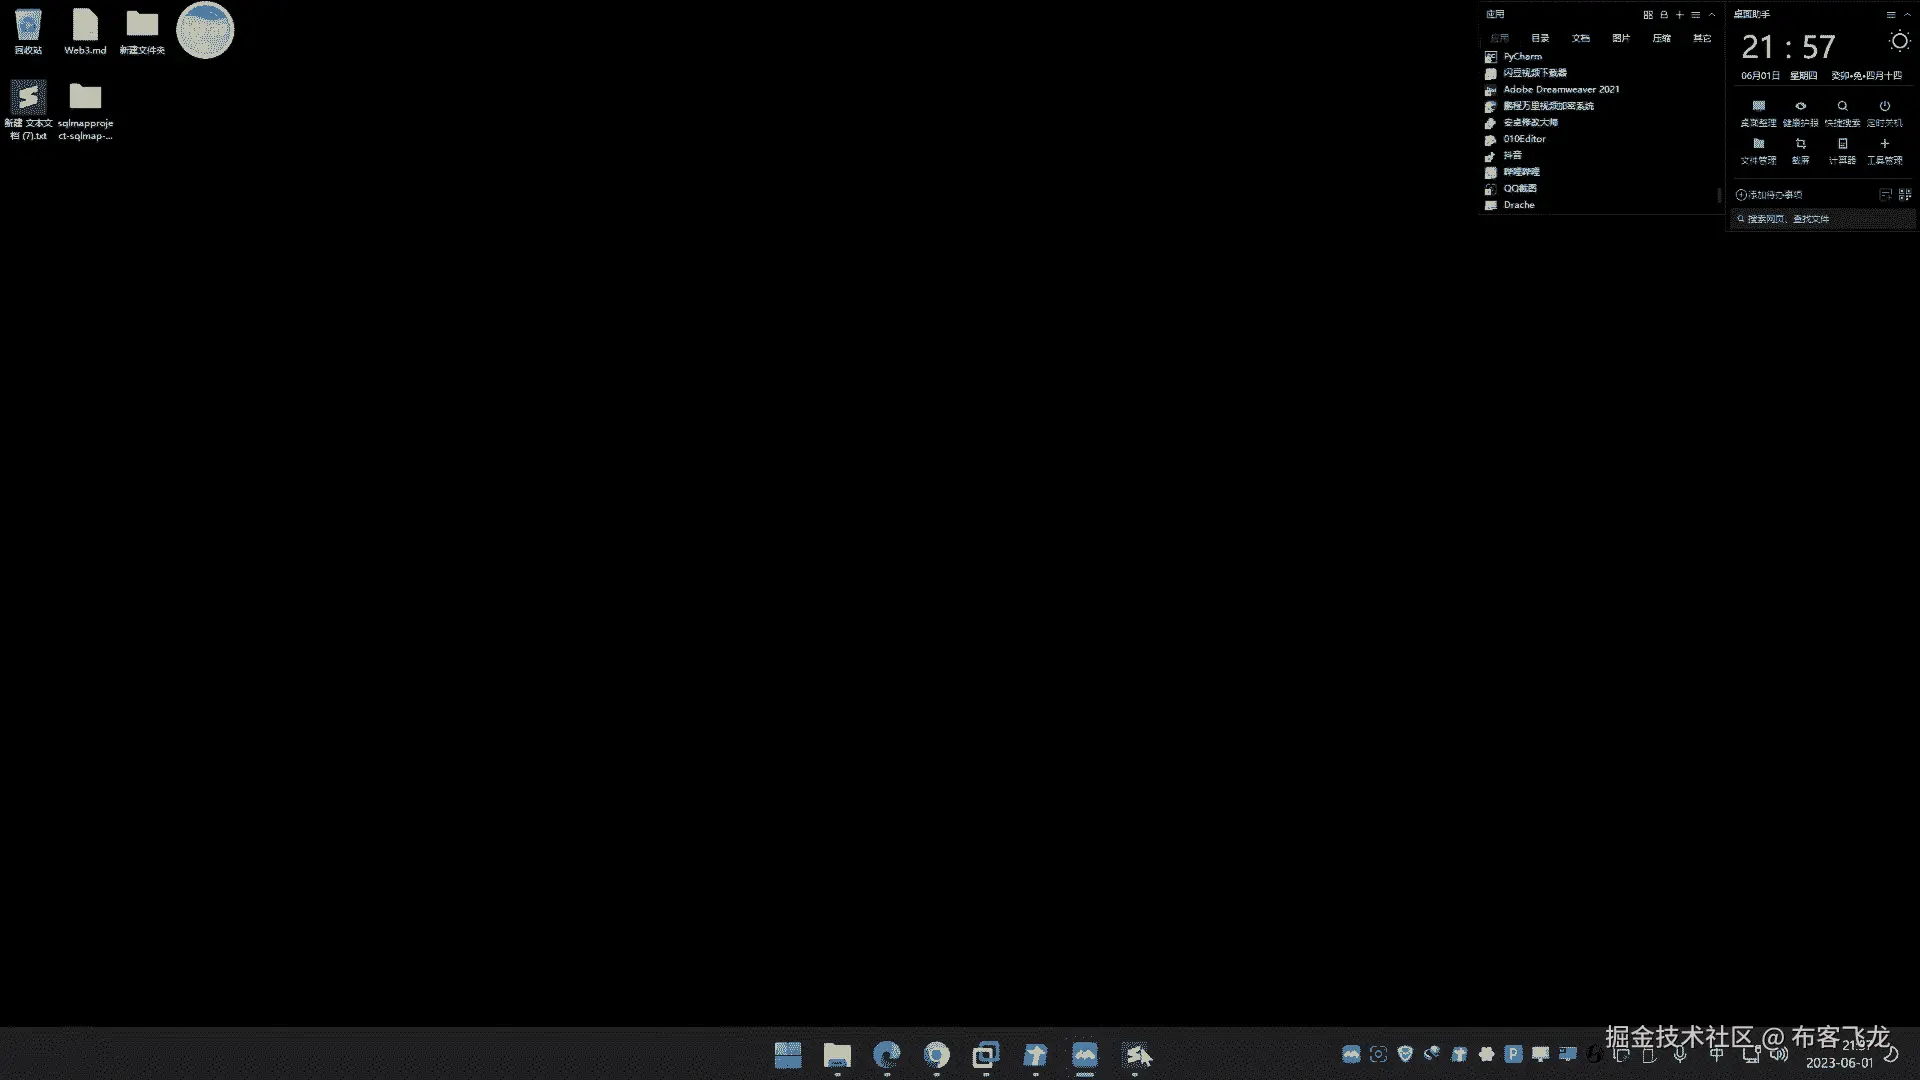
Task: Open the 桌面助手 hamburger menu
Action: click(x=1891, y=15)
